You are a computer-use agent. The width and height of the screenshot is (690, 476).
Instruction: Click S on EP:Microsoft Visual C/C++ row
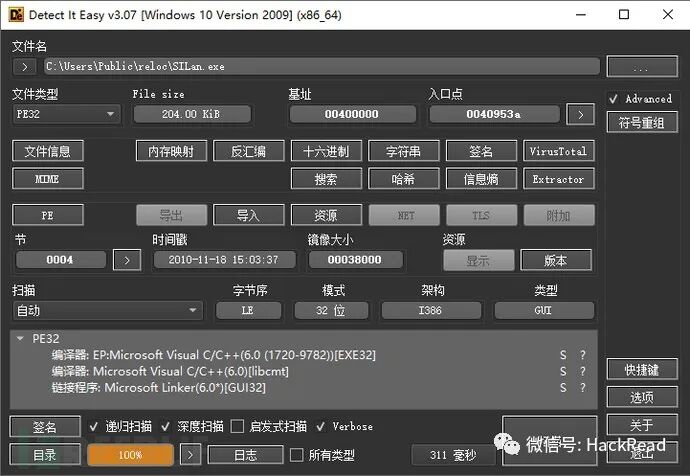point(563,355)
